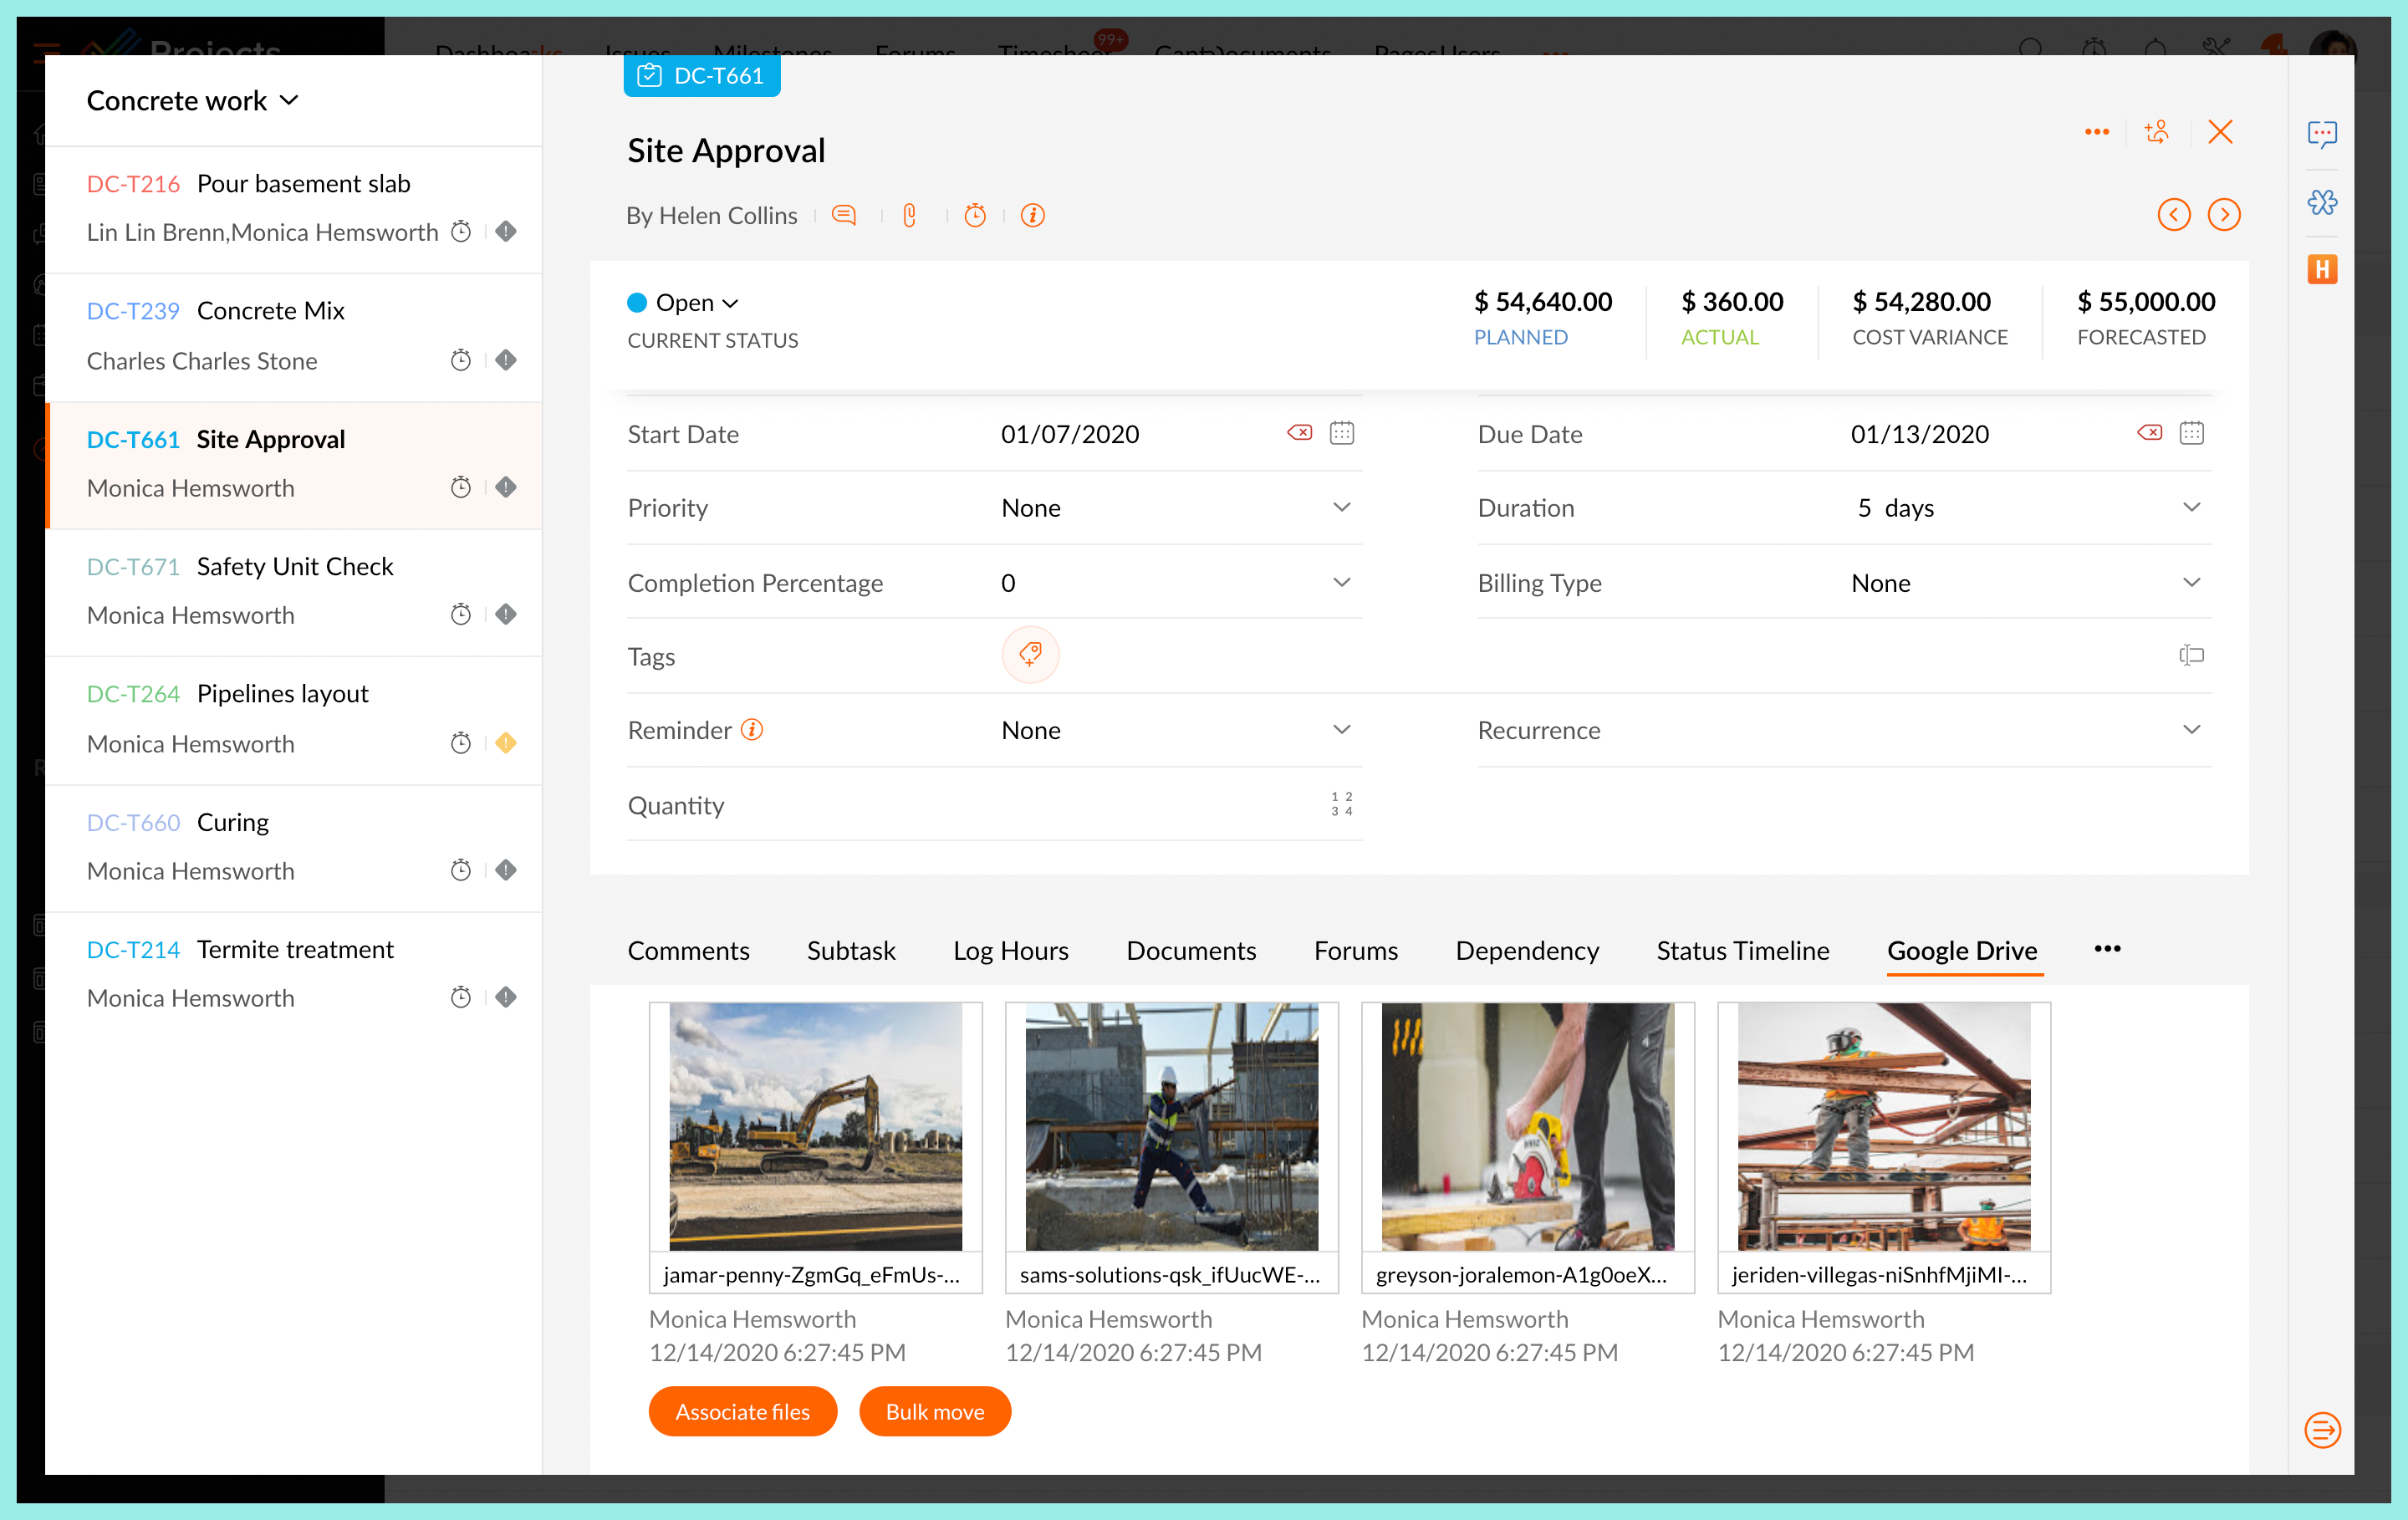
Task: Open the Priority dropdown
Action: pyautogui.click(x=1341, y=508)
